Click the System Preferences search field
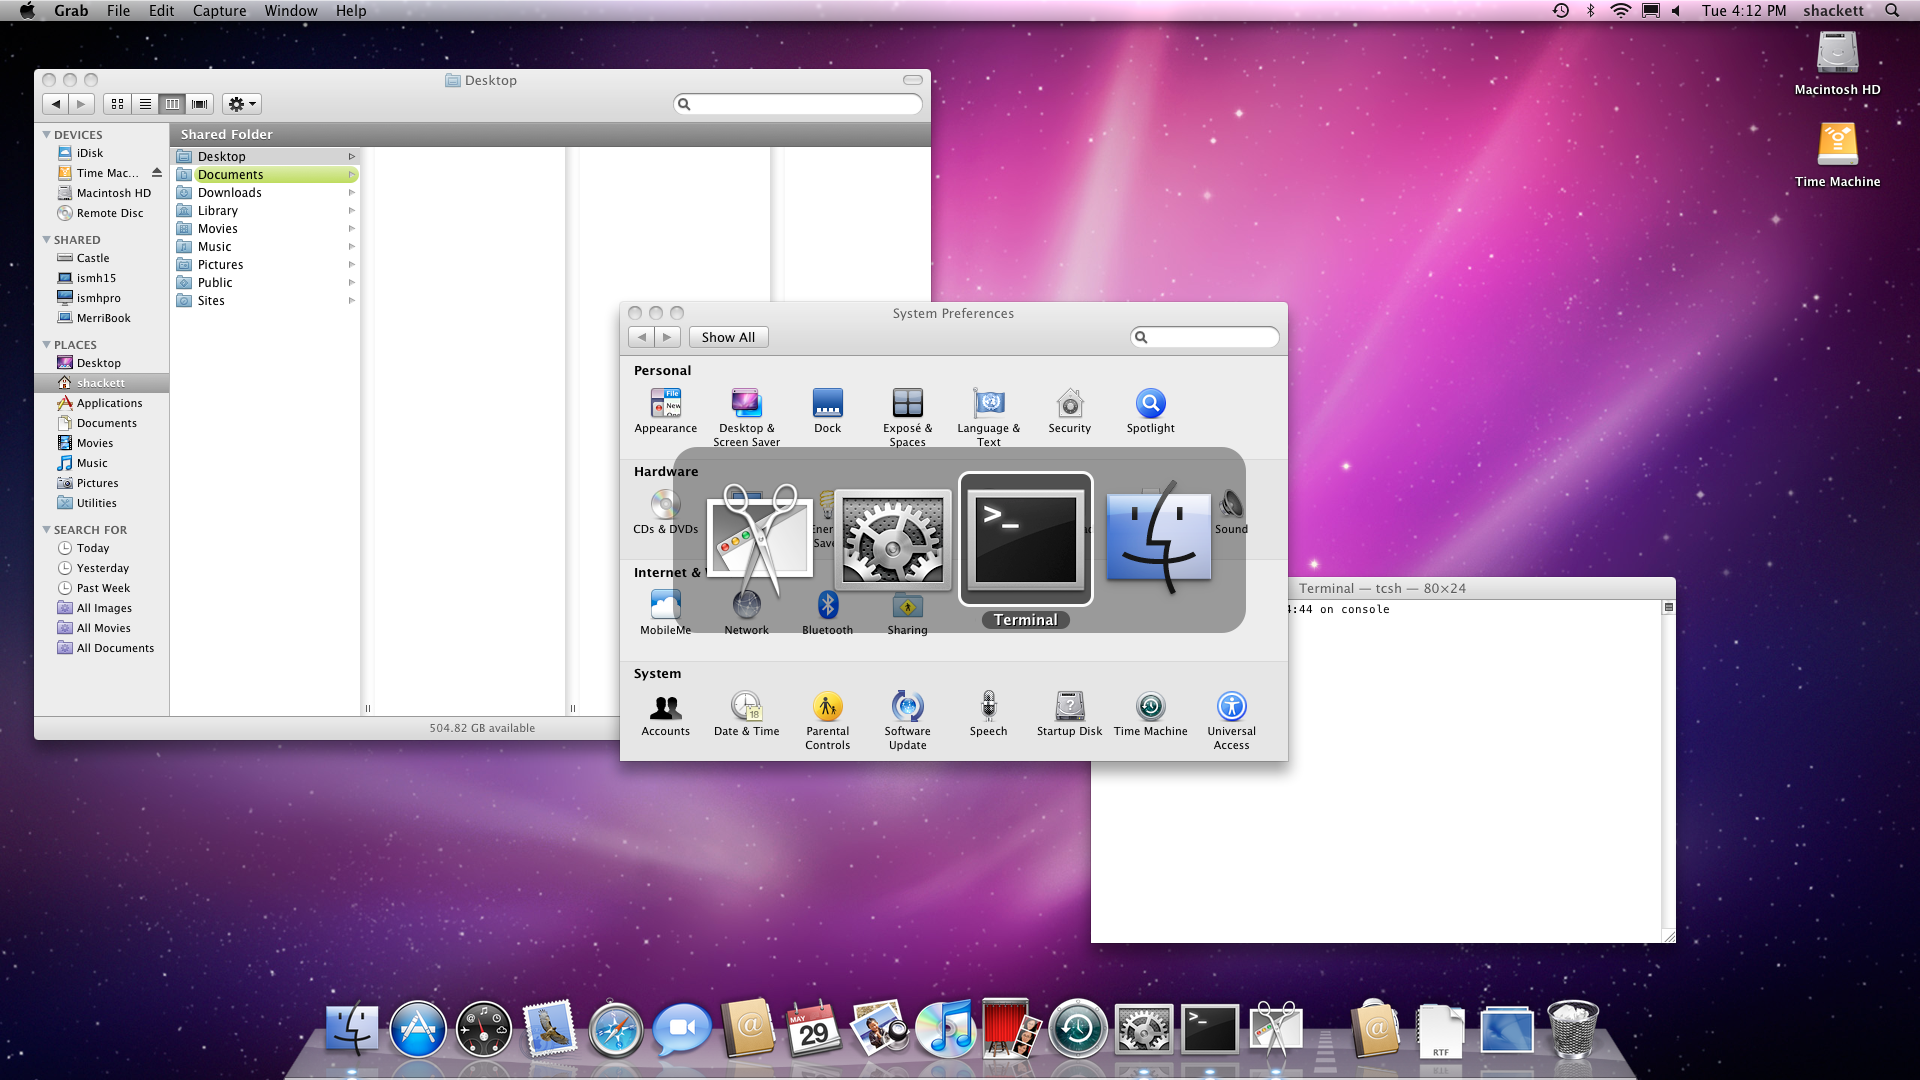 (x=1210, y=337)
